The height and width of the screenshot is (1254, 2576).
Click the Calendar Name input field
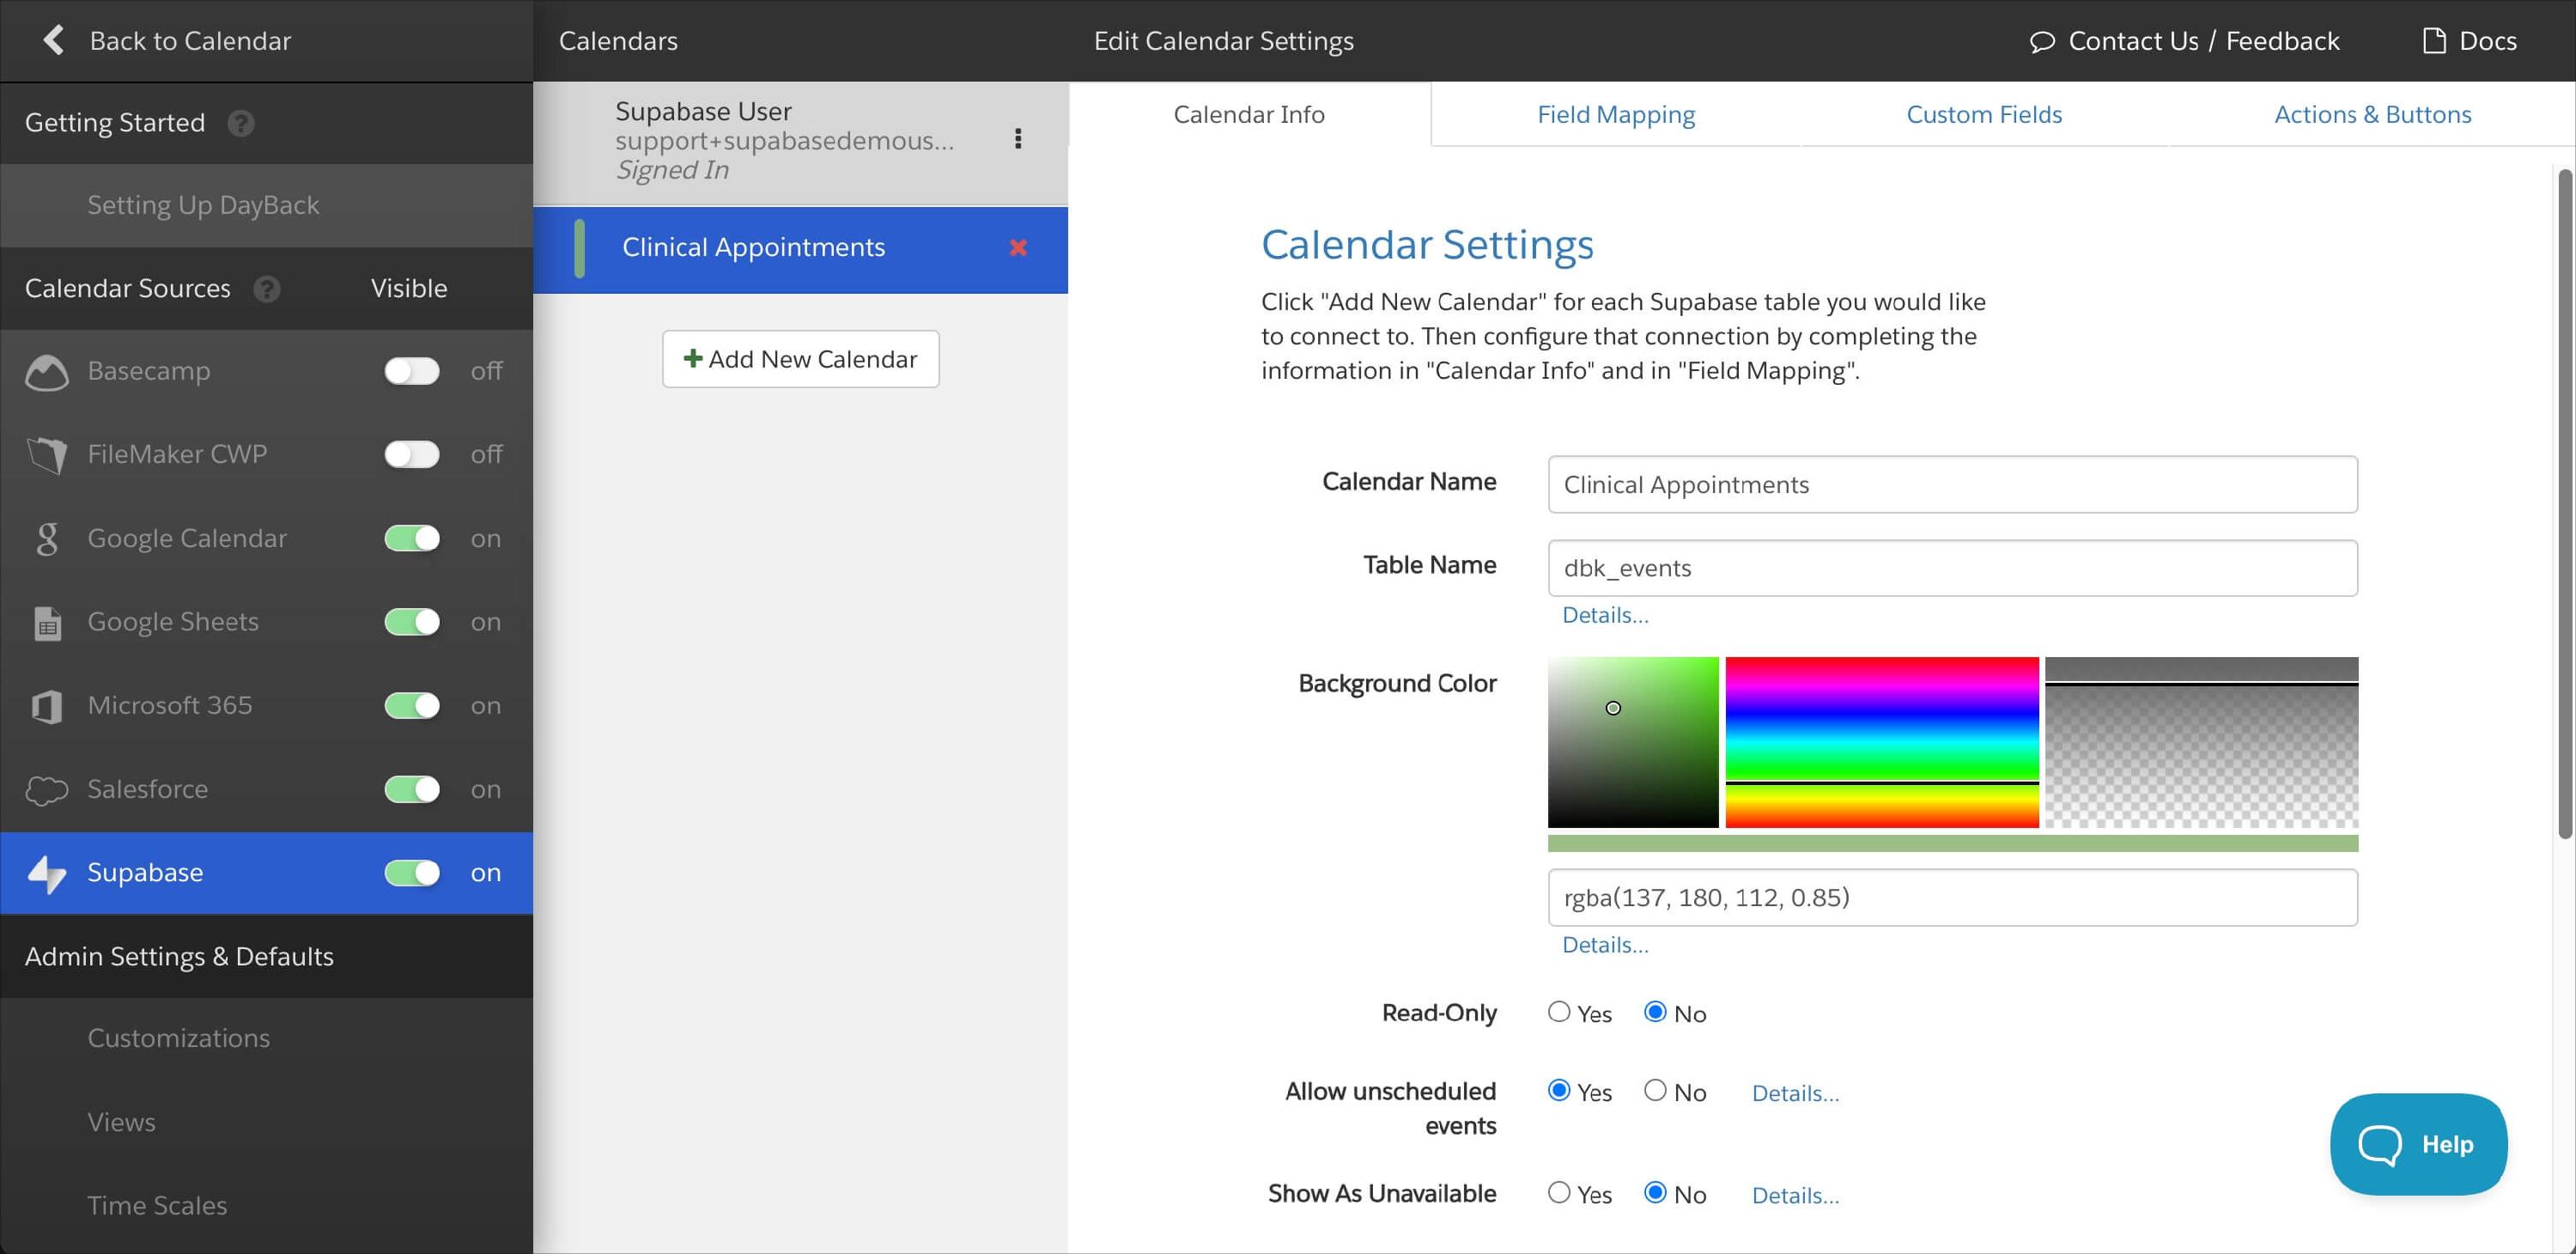pyautogui.click(x=1952, y=485)
